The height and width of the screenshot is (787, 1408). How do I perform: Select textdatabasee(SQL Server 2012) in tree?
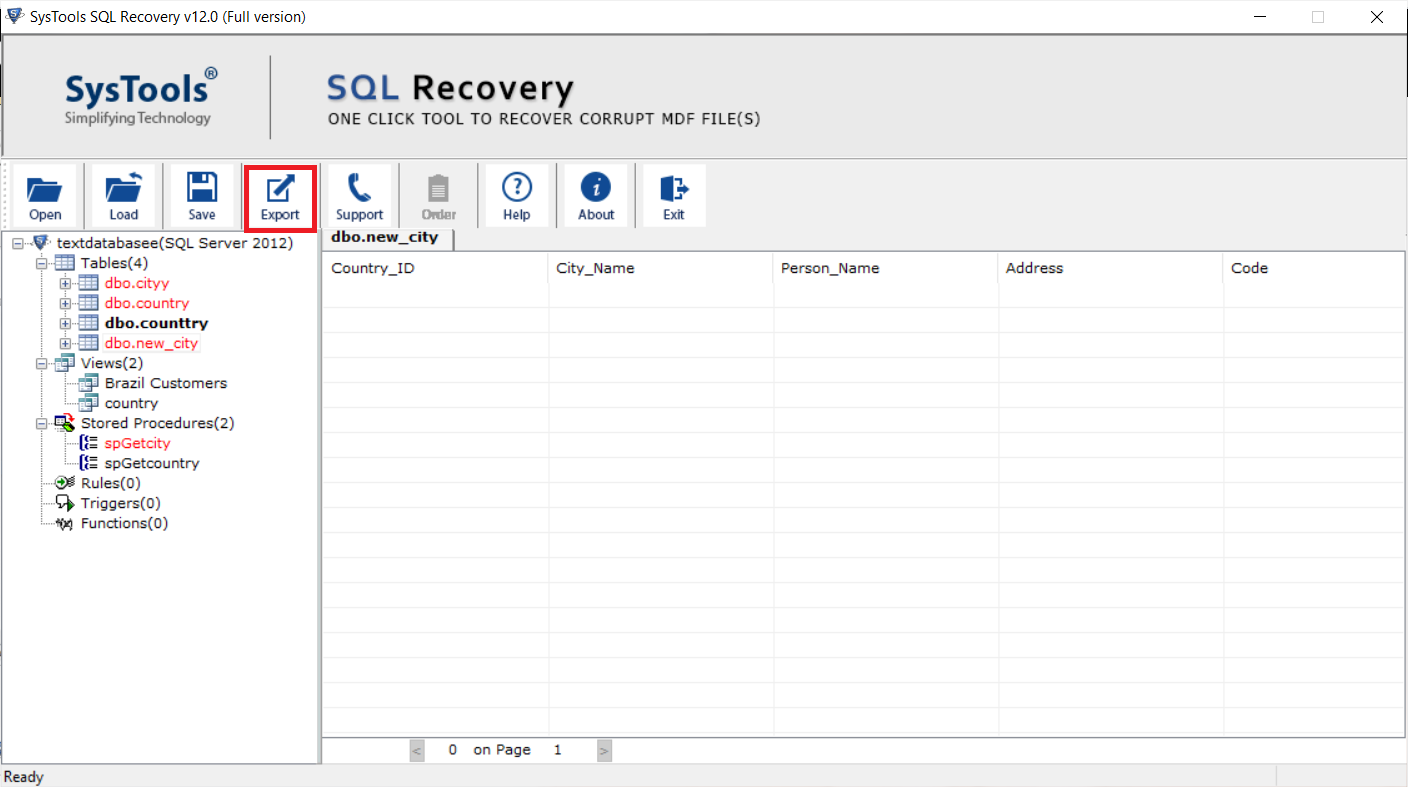coord(175,243)
